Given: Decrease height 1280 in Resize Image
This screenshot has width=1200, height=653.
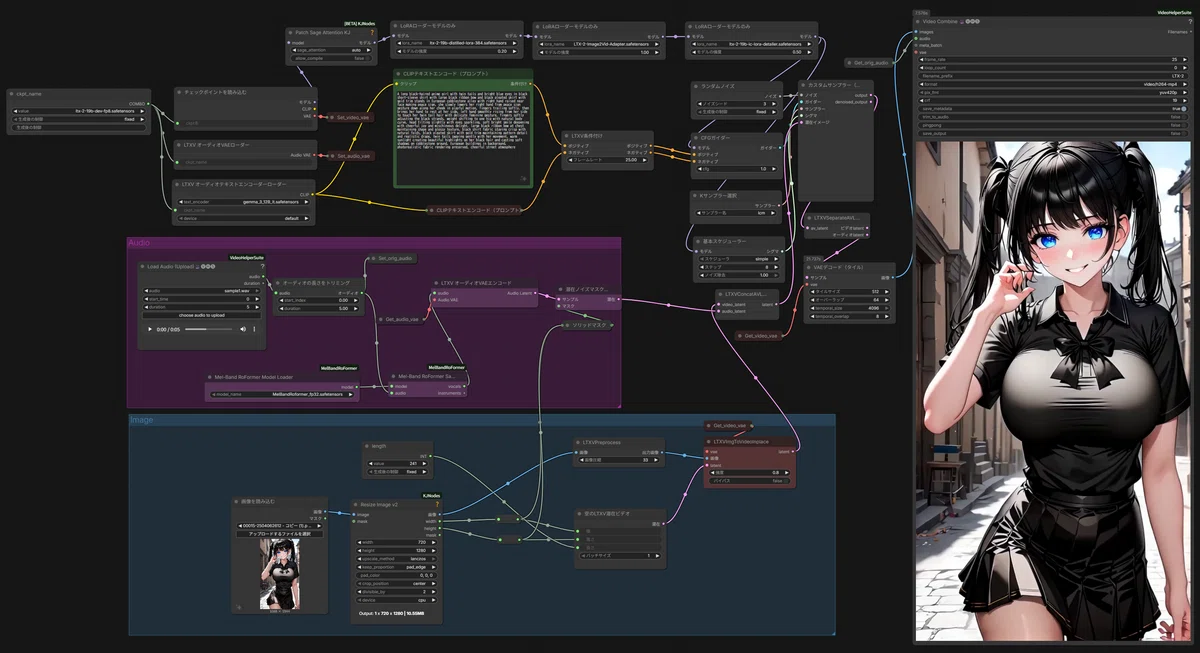Looking at the screenshot, I should pyautogui.click(x=359, y=551).
